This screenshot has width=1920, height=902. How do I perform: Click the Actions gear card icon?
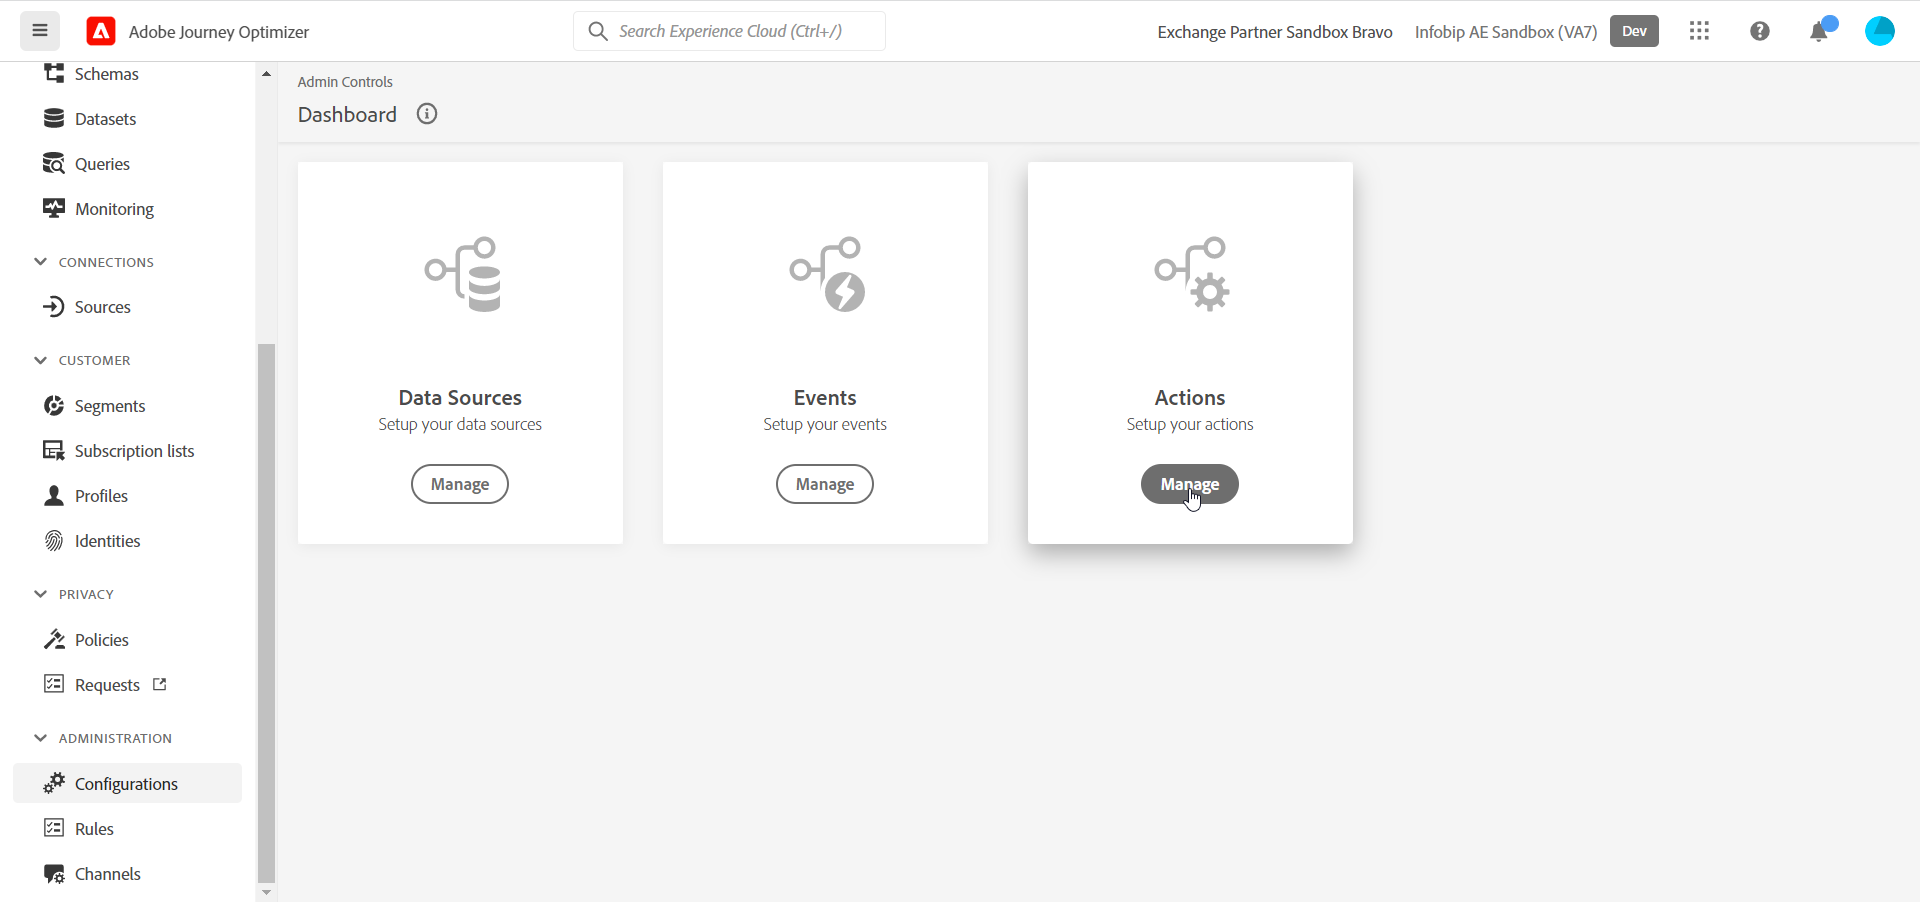tap(1192, 275)
